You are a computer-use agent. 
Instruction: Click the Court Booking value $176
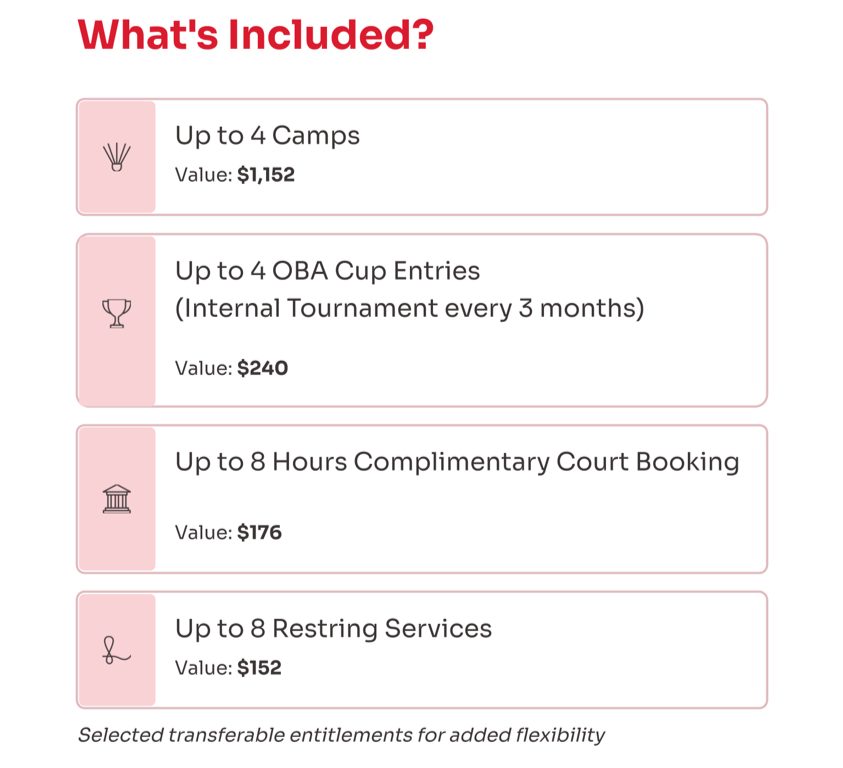tap(259, 533)
